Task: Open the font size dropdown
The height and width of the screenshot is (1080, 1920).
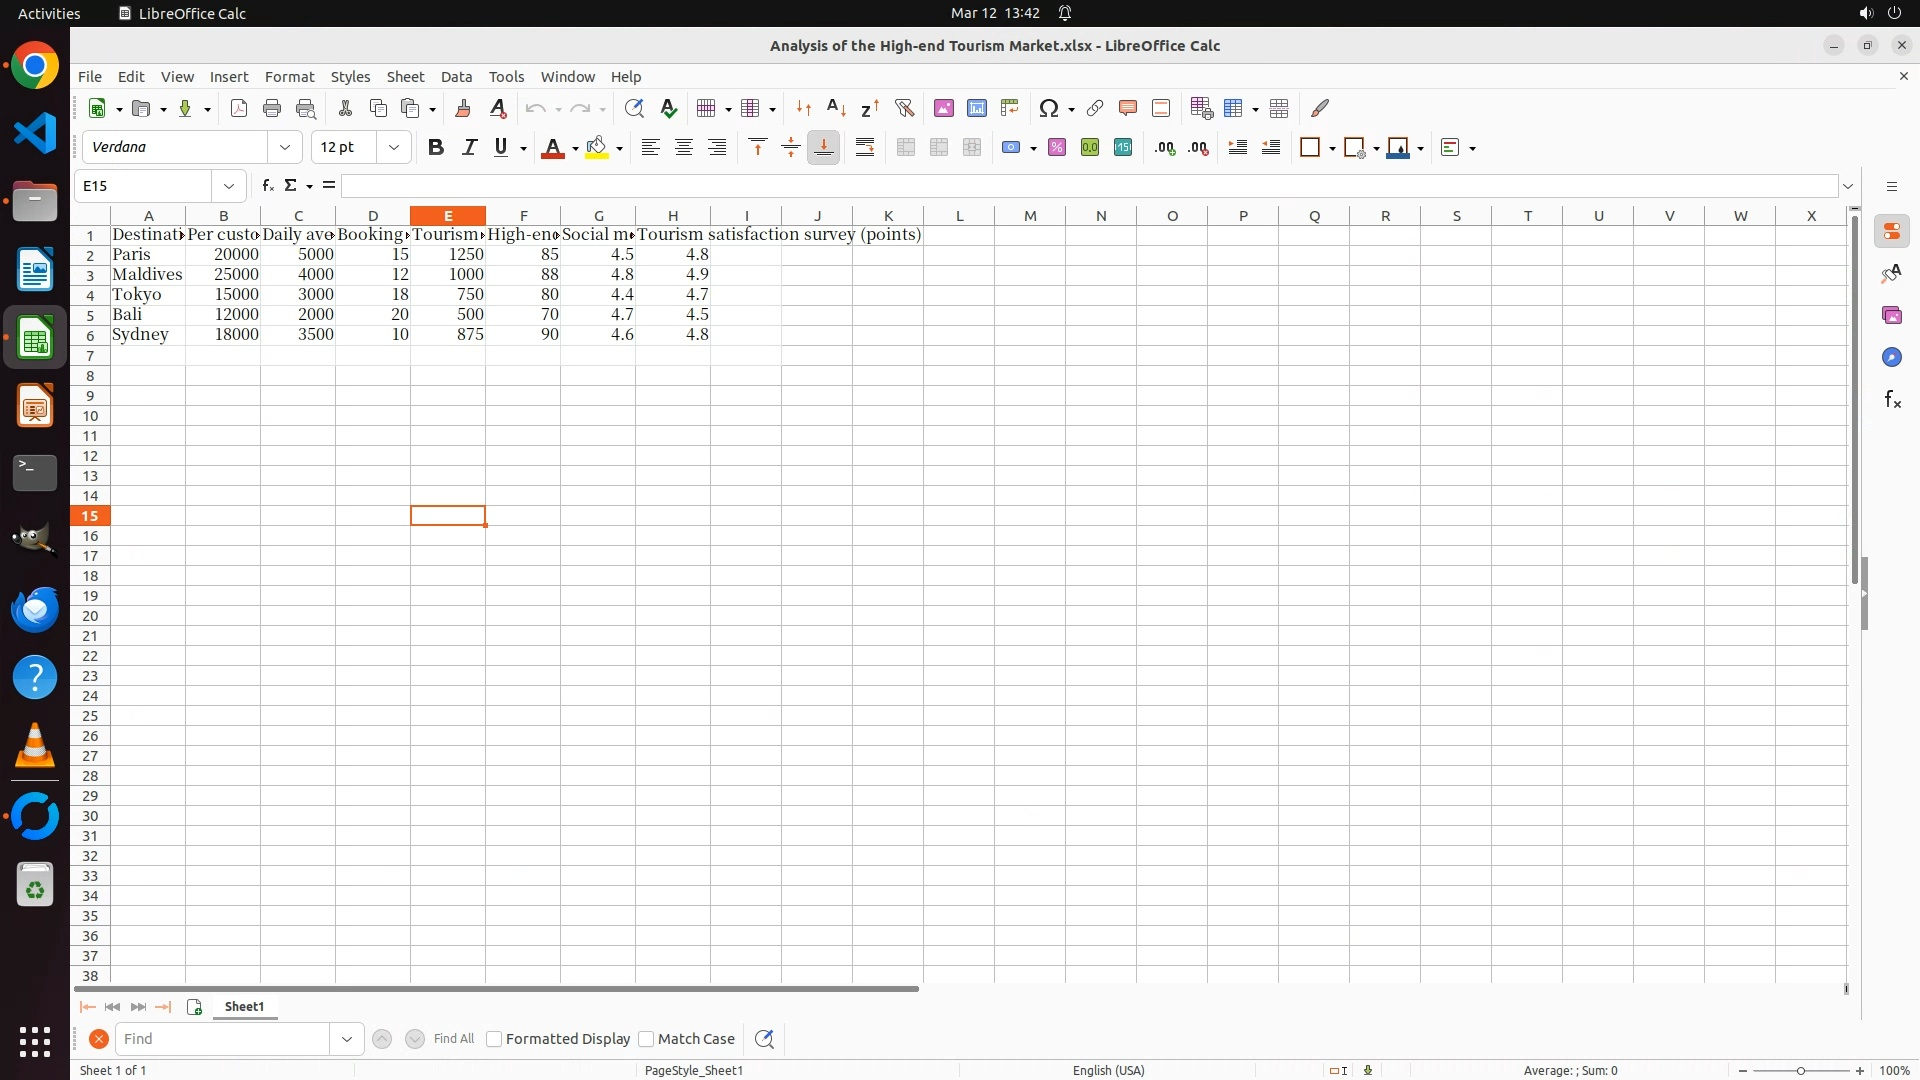Action: point(394,148)
